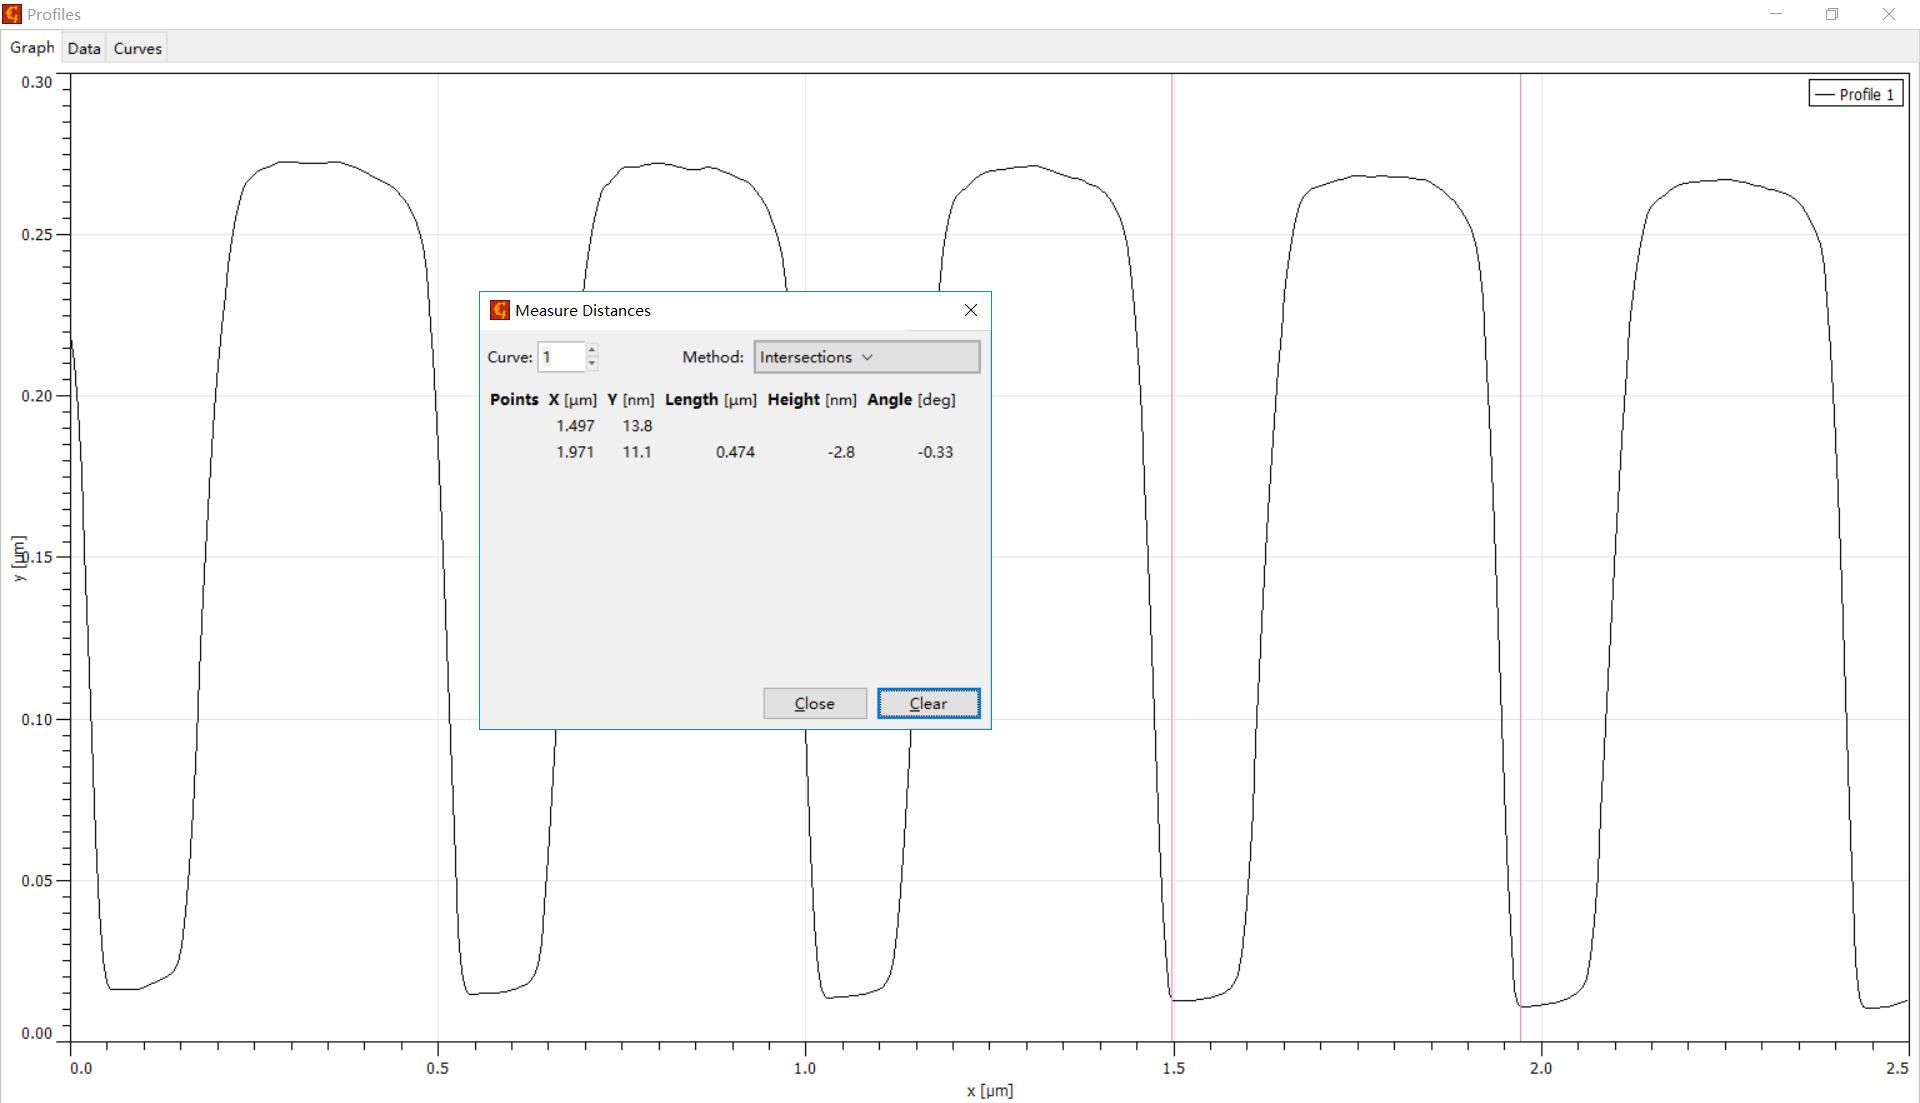Decrease the Curve number with down arrow
This screenshot has height=1103, width=1920.
click(x=592, y=364)
